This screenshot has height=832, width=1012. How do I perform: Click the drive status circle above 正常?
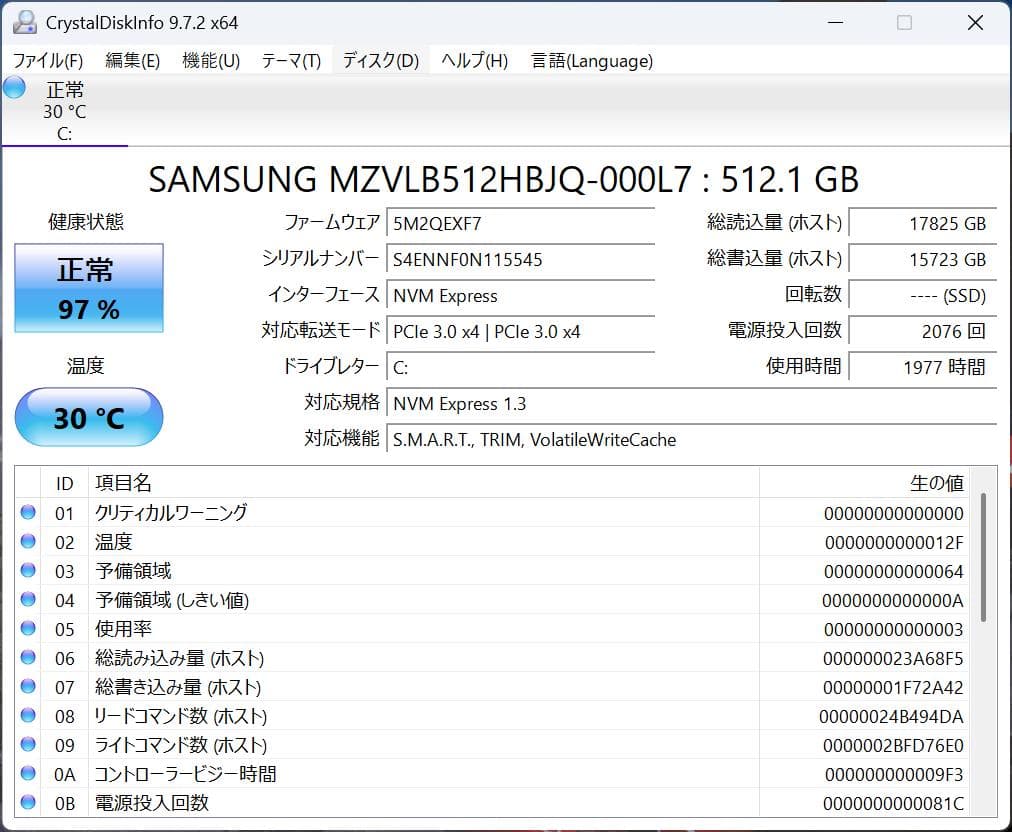[x=12, y=88]
